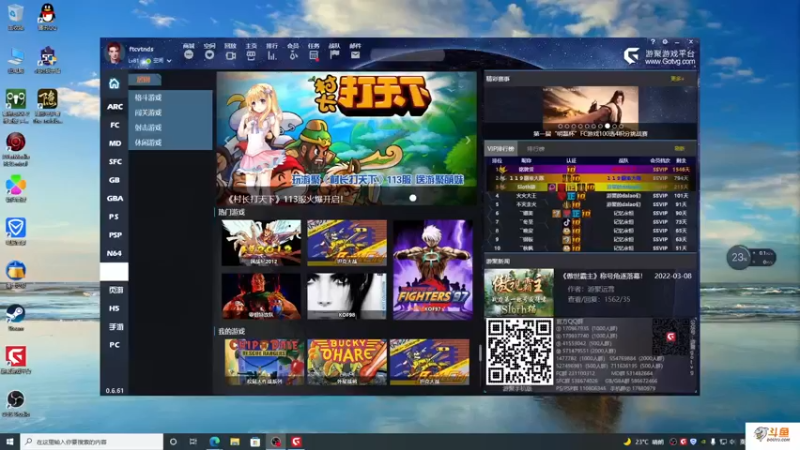The width and height of the screenshot is (800, 450).
Task: Click the Gotvg taskbar icon
Action: [x=296, y=441]
